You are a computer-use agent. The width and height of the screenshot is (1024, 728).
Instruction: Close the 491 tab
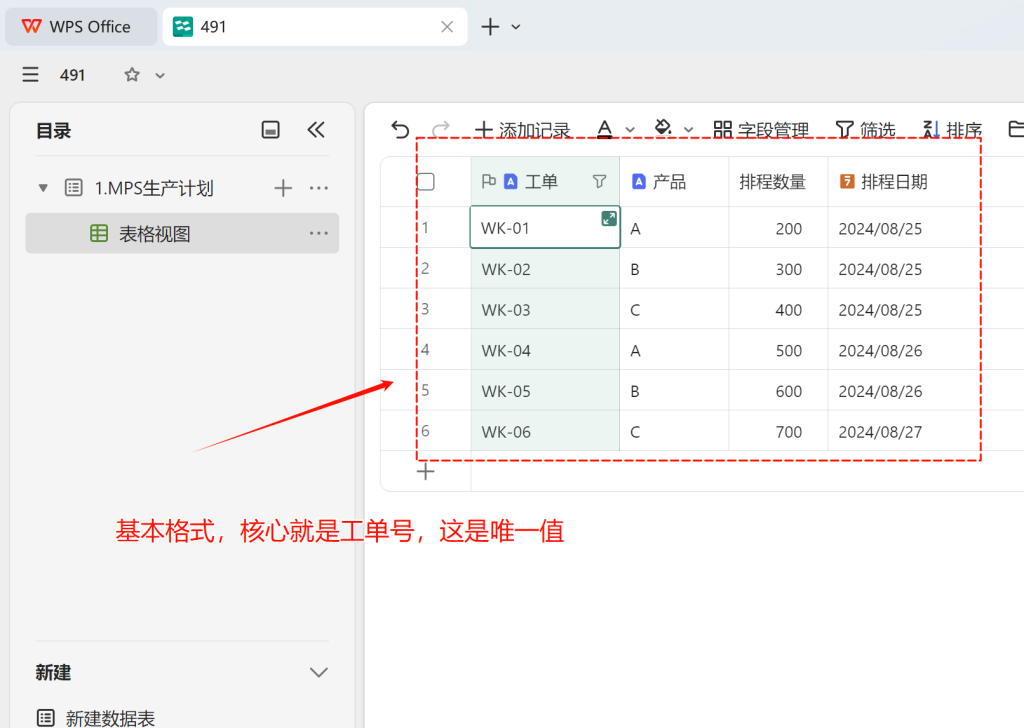(447, 27)
